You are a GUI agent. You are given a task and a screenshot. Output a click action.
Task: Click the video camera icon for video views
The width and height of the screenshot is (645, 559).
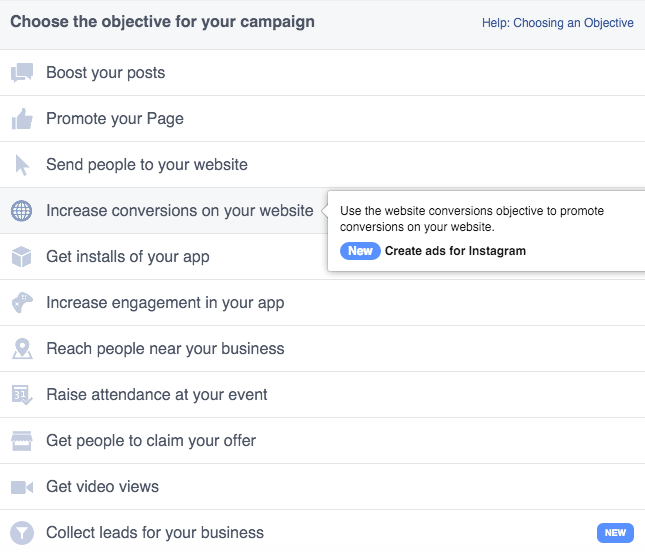[22, 487]
